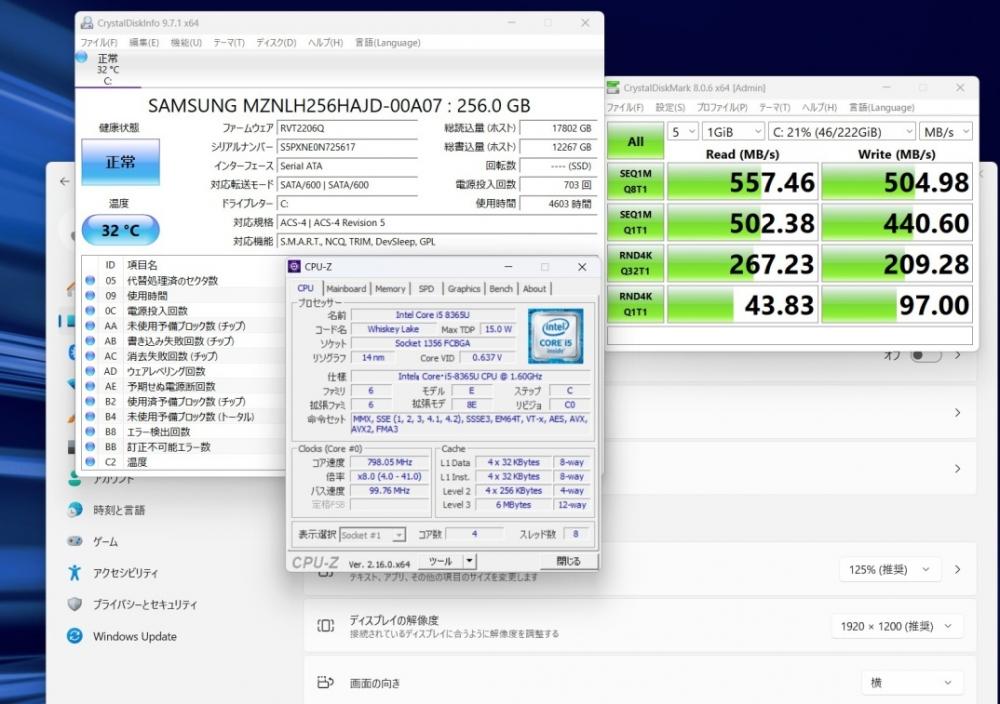Open the 横 orientation dropdown
Image resolution: width=1000 pixels, height=704 pixels.
point(911,682)
